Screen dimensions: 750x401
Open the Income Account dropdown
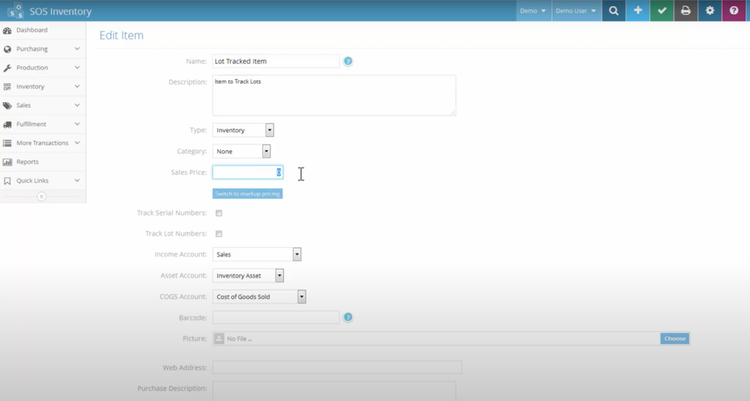coord(257,255)
